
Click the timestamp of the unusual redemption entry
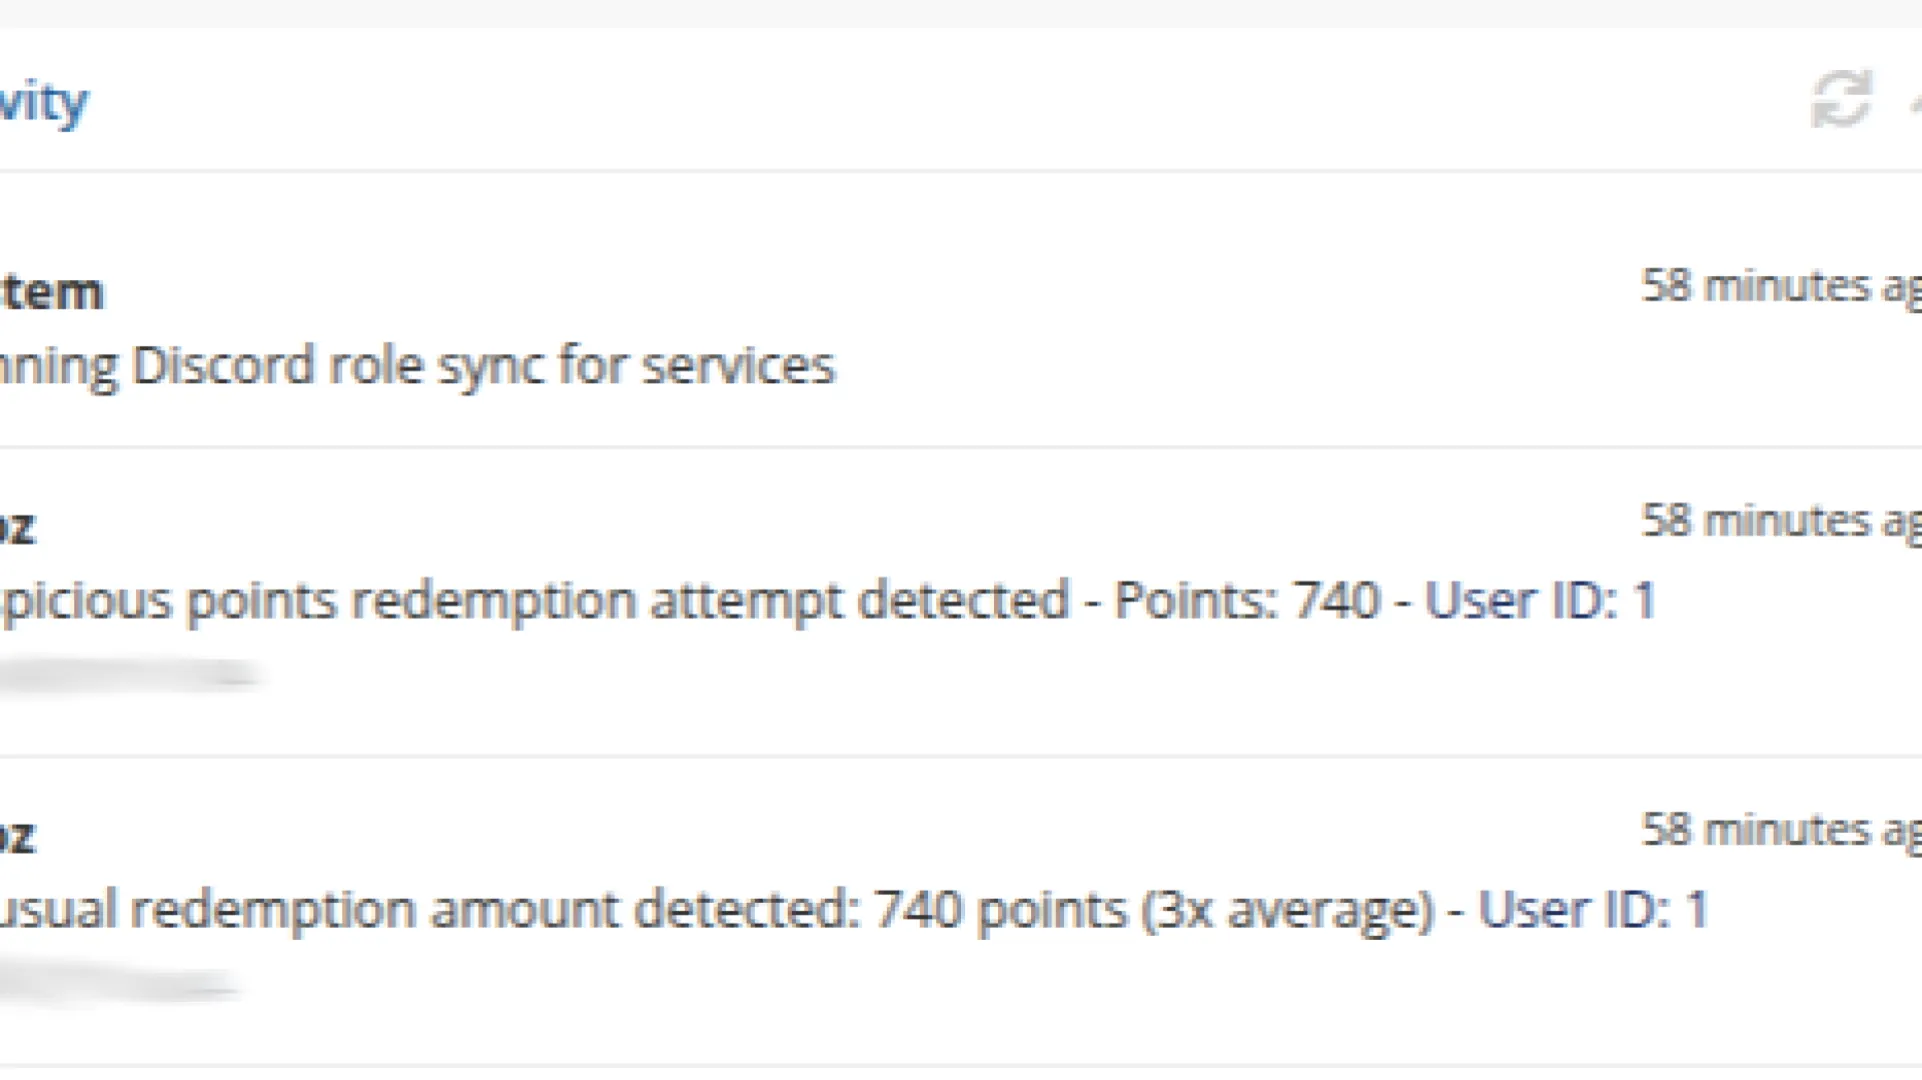tap(1780, 830)
